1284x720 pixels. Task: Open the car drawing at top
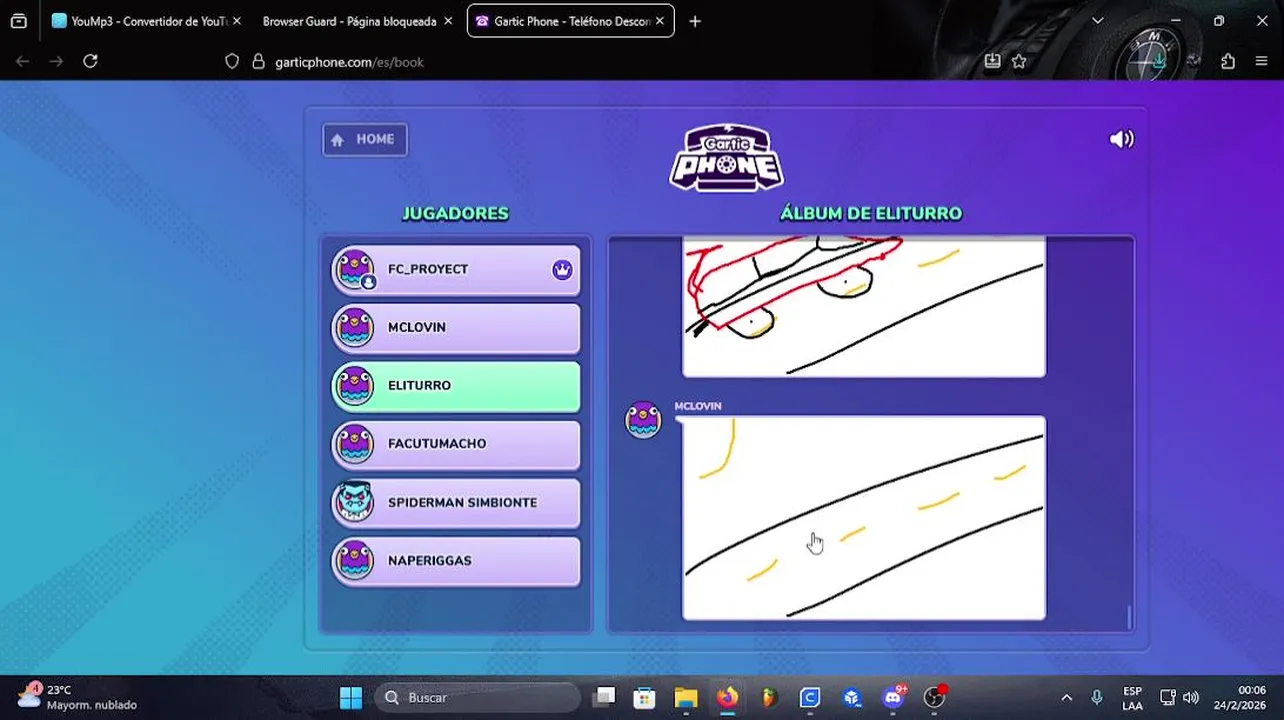point(864,306)
